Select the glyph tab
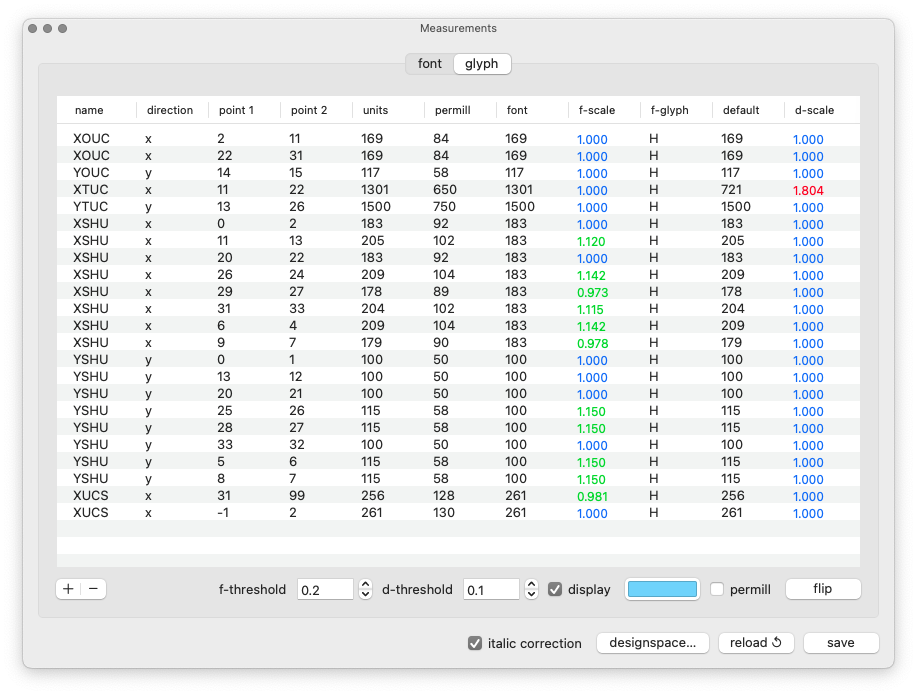 click(481, 64)
